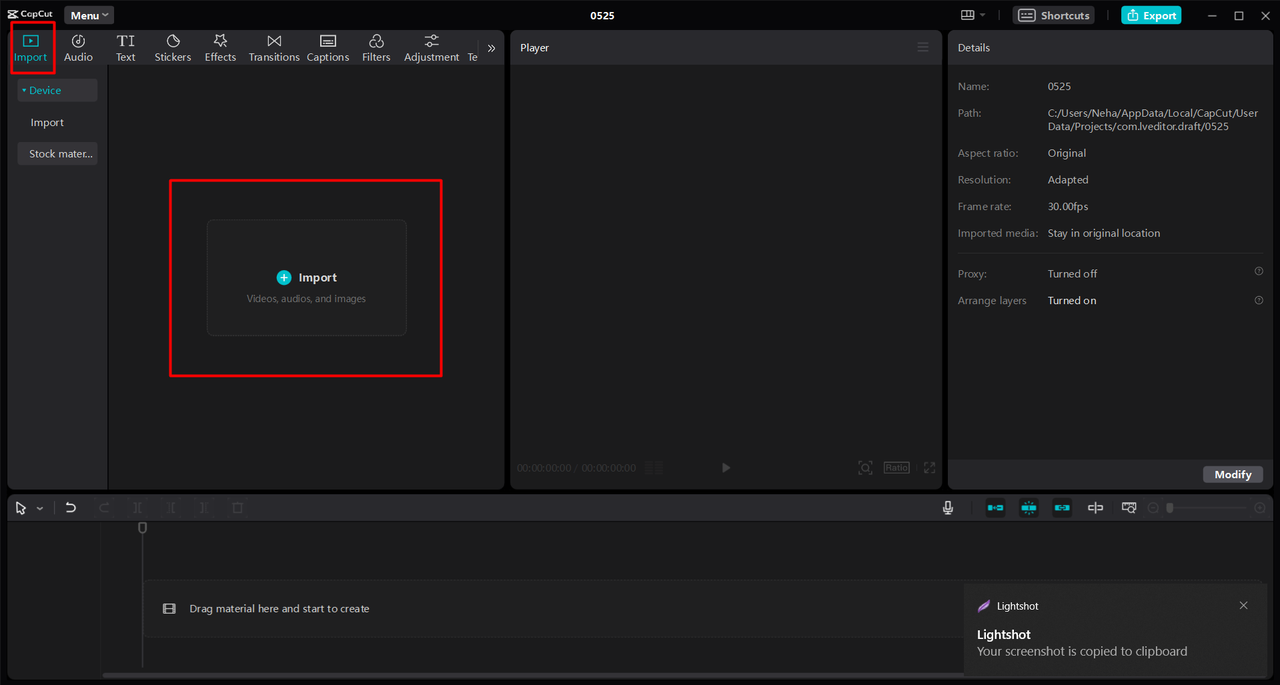Show Proxy help info icon
1280x685 pixels.
coord(1259,272)
